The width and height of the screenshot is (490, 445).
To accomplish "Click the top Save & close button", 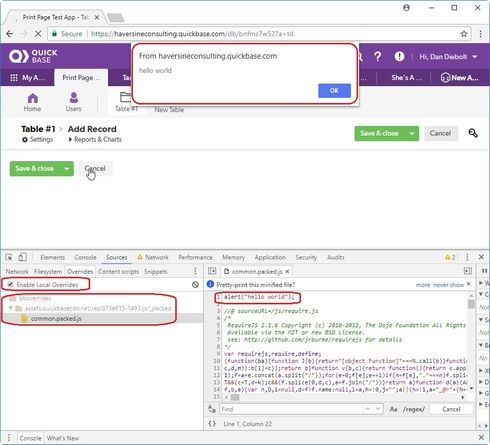I will pyautogui.click(x=379, y=133).
